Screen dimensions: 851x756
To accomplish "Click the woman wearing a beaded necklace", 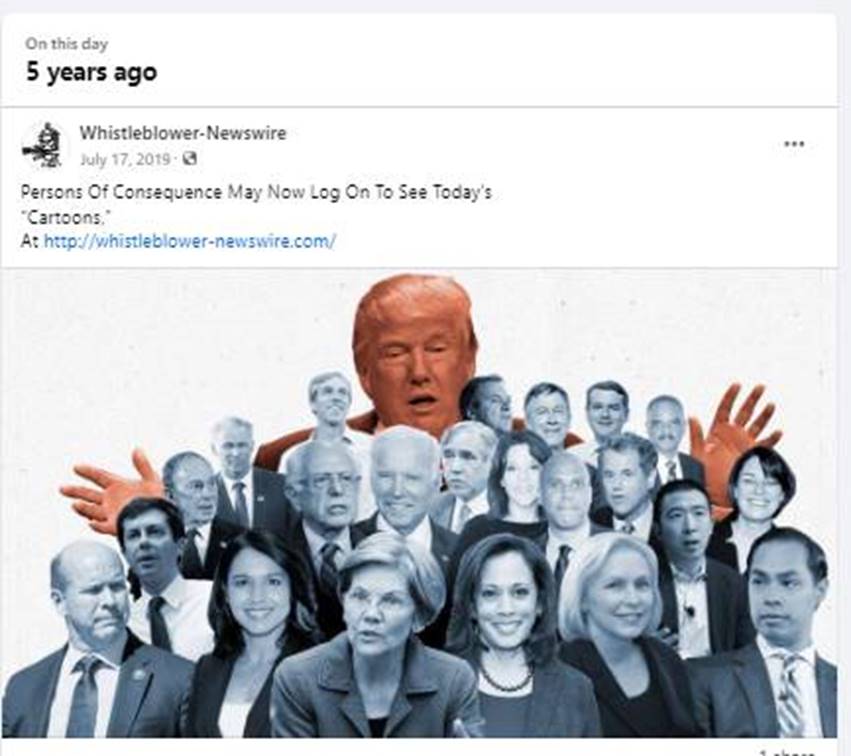I will (x=503, y=632).
